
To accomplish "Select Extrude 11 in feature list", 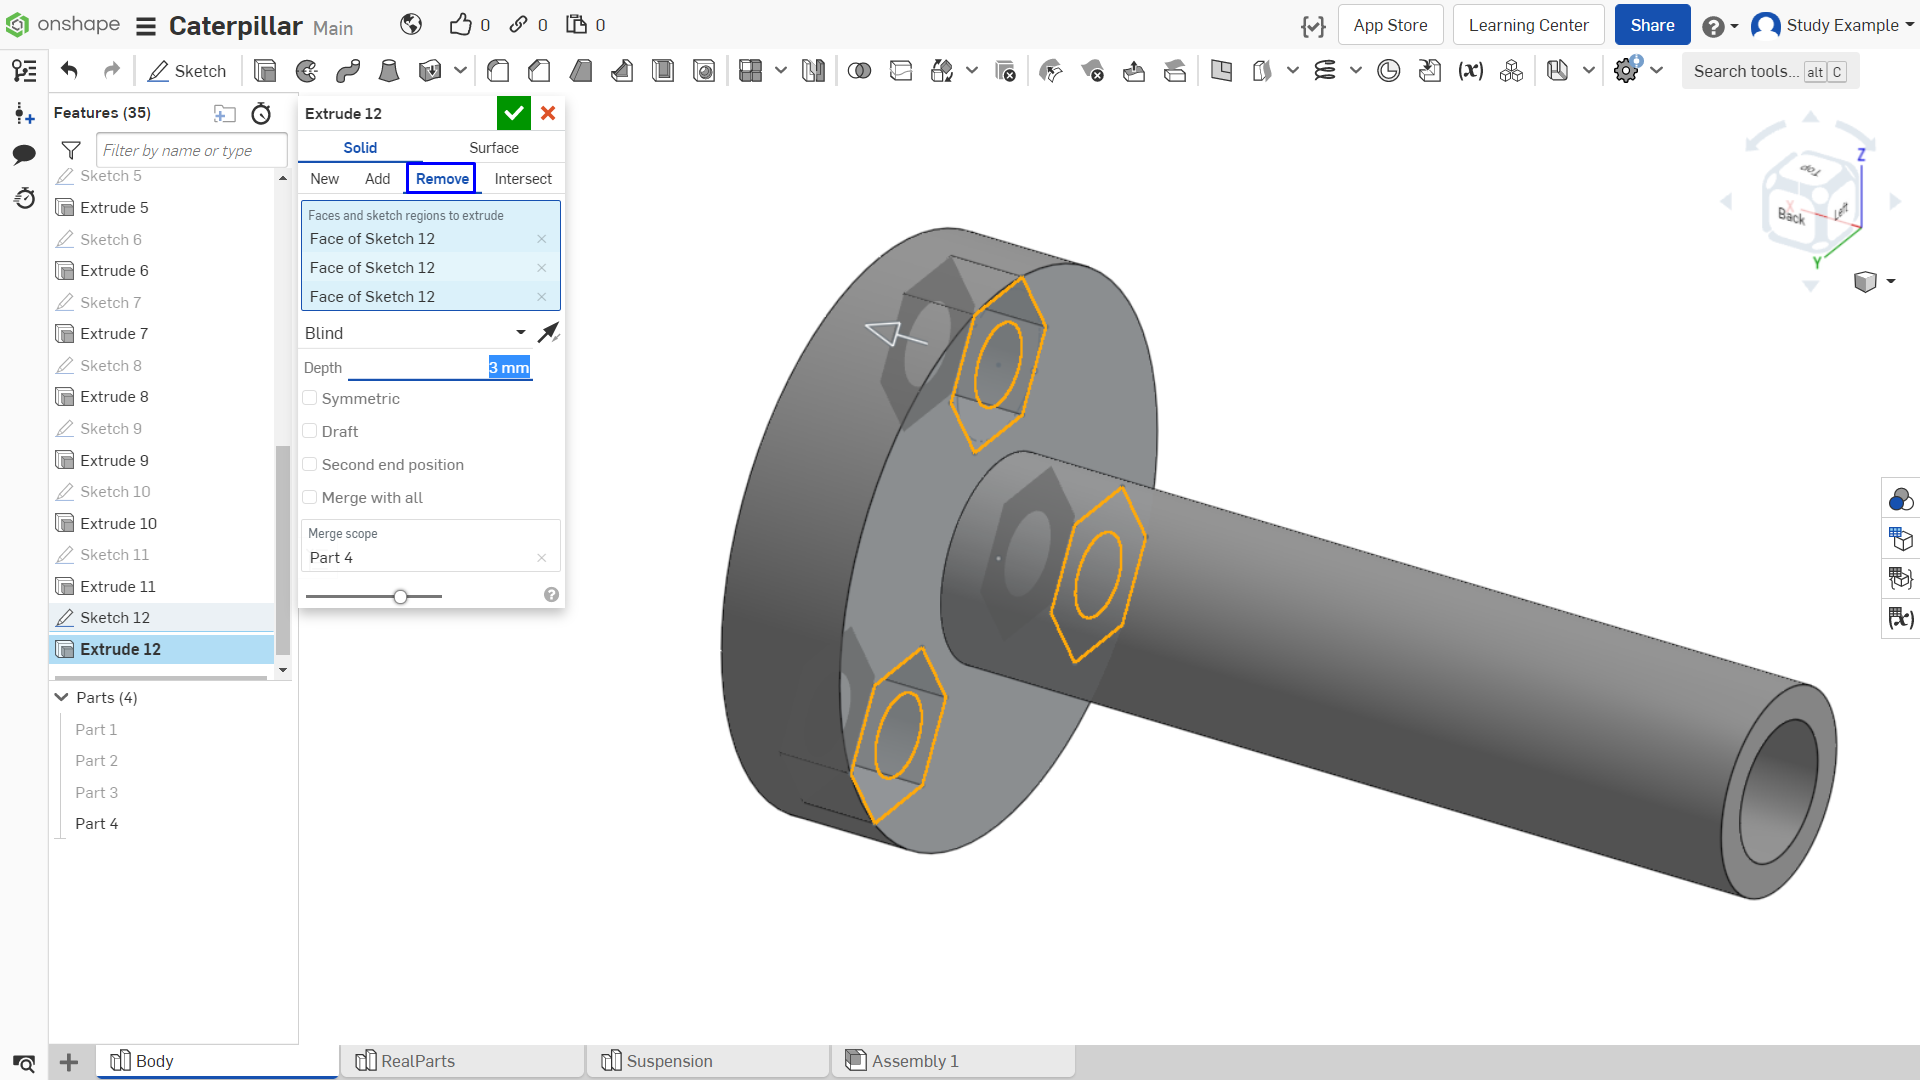I will (162, 586).
